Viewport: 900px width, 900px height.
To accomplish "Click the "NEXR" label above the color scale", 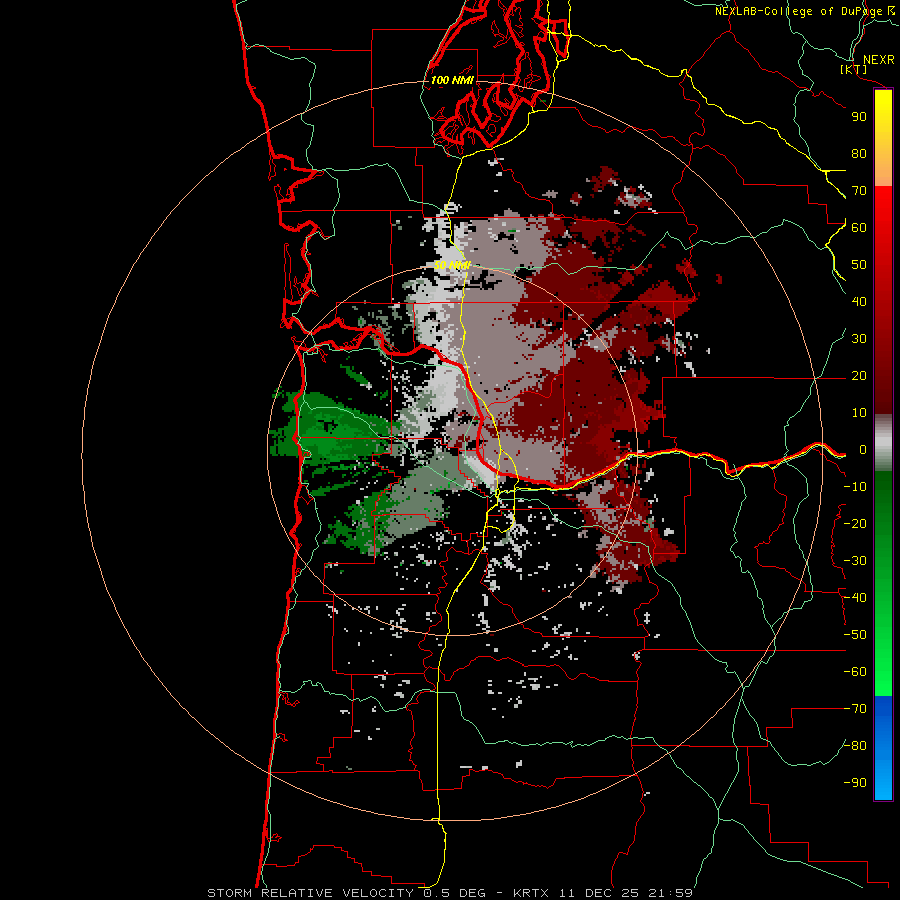I will (x=878, y=60).
